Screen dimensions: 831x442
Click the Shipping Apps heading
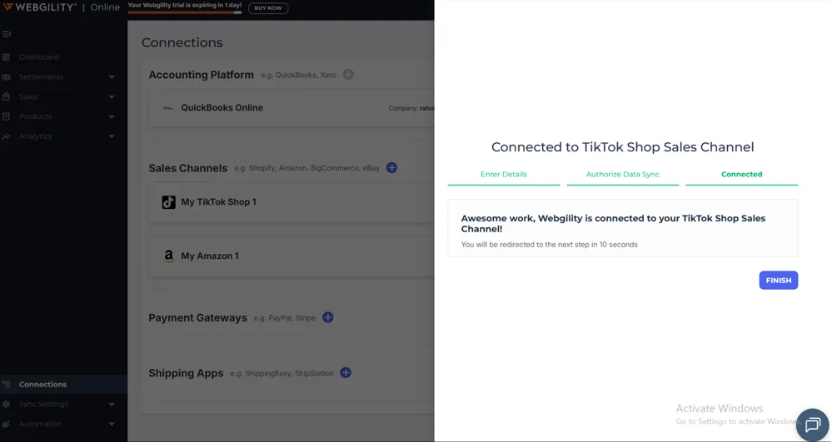(186, 373)
